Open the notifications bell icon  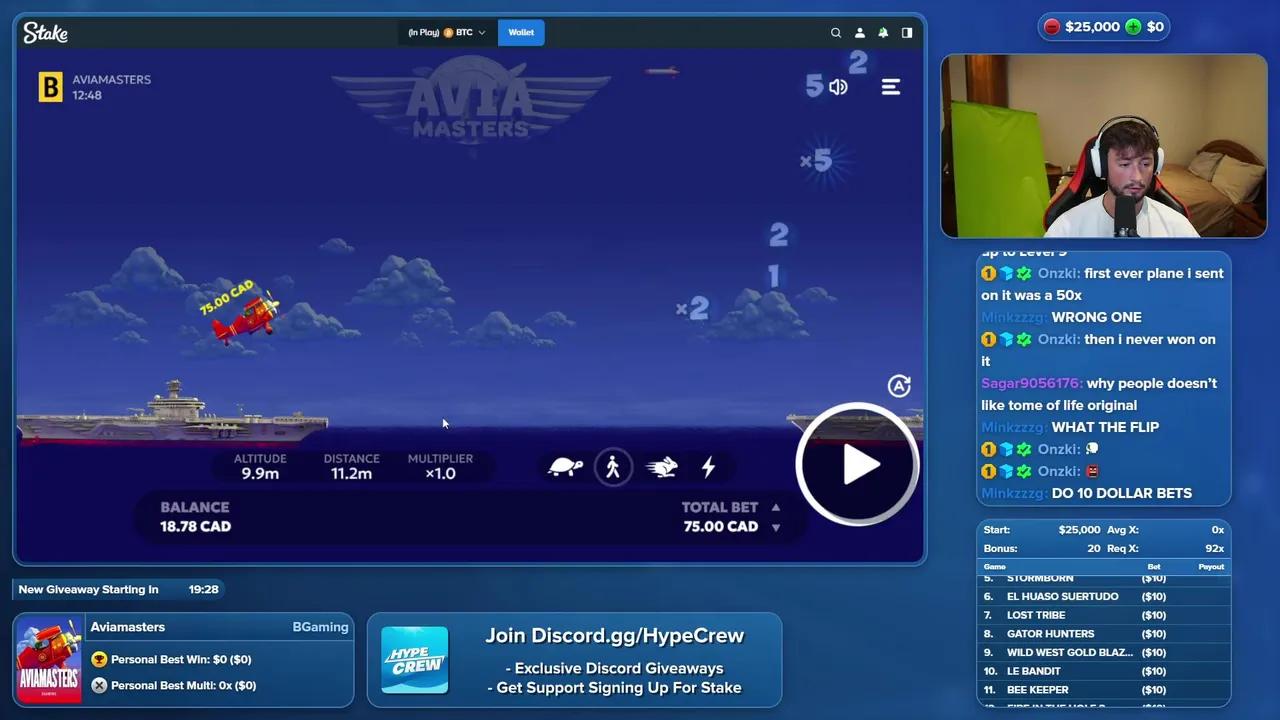pyautogui.click(x=883, y=33)
